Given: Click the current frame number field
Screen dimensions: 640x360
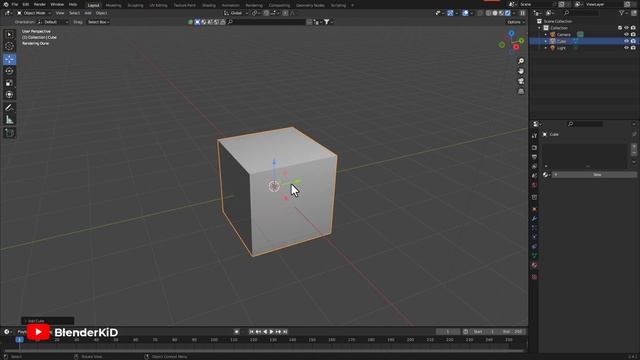Looking at the screenshot, I should tap(448, 332).
